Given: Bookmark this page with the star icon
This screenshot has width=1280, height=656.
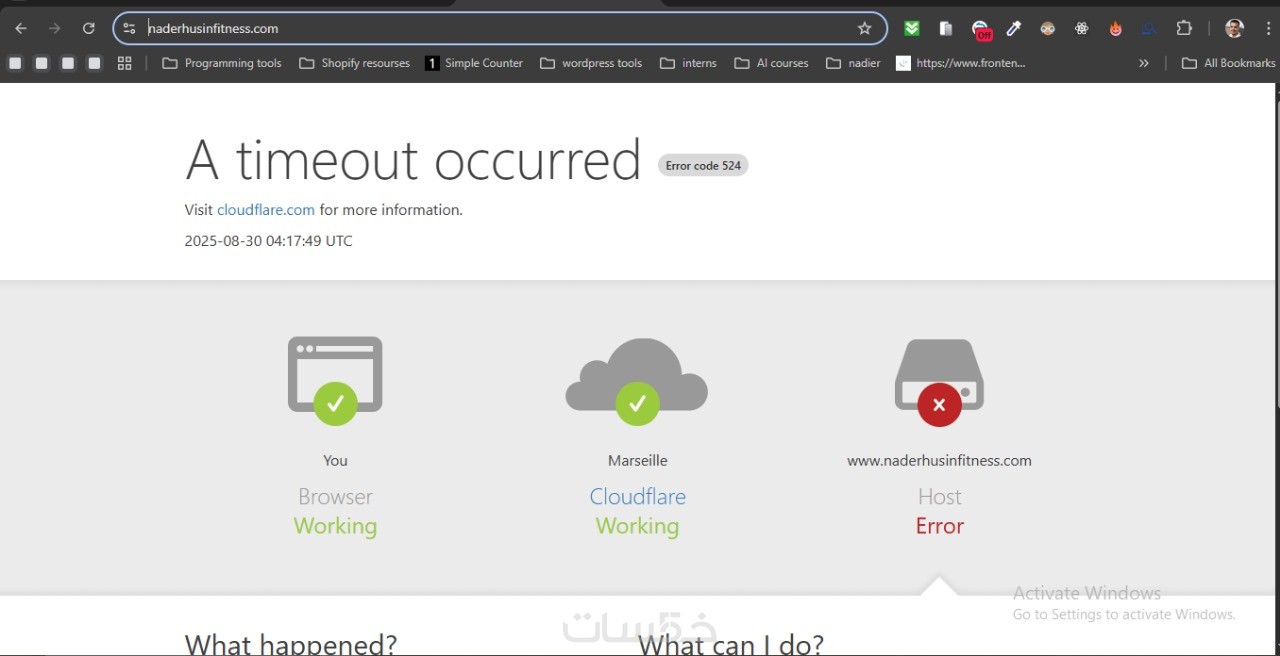Looking at the screenshot, I should (865, 29).
